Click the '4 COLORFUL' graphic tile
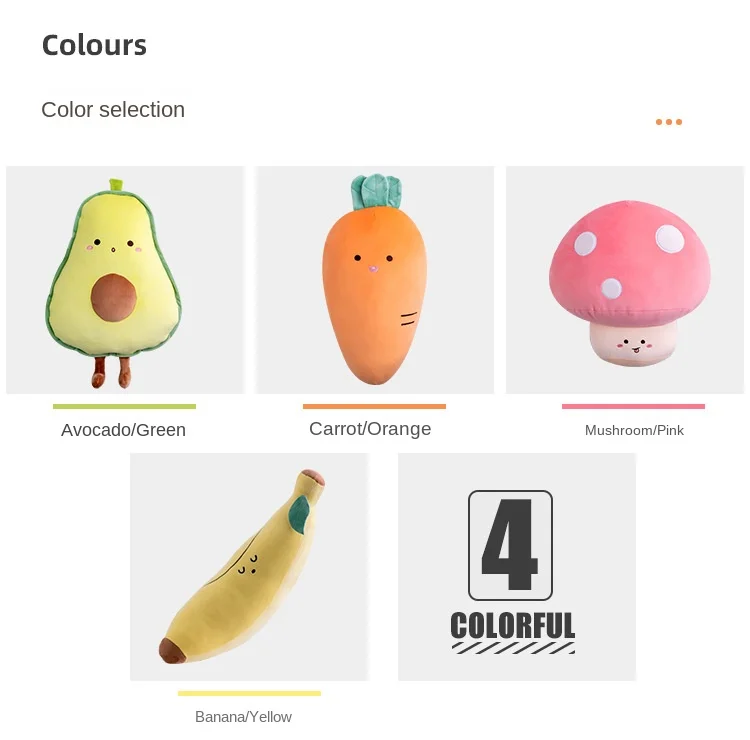 (517, 567)
